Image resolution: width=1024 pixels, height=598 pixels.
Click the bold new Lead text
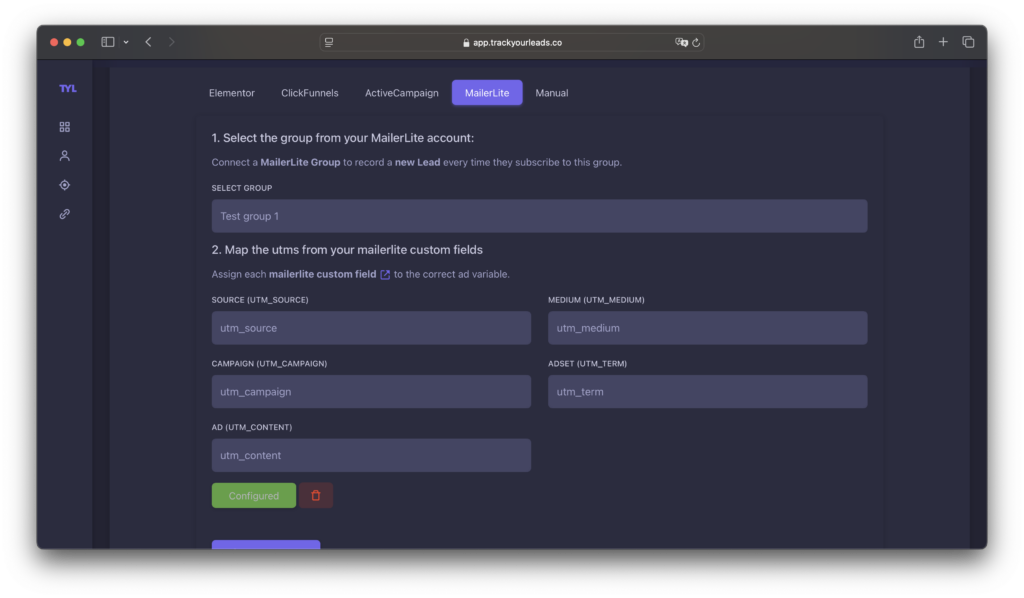(x=417, y=162)
